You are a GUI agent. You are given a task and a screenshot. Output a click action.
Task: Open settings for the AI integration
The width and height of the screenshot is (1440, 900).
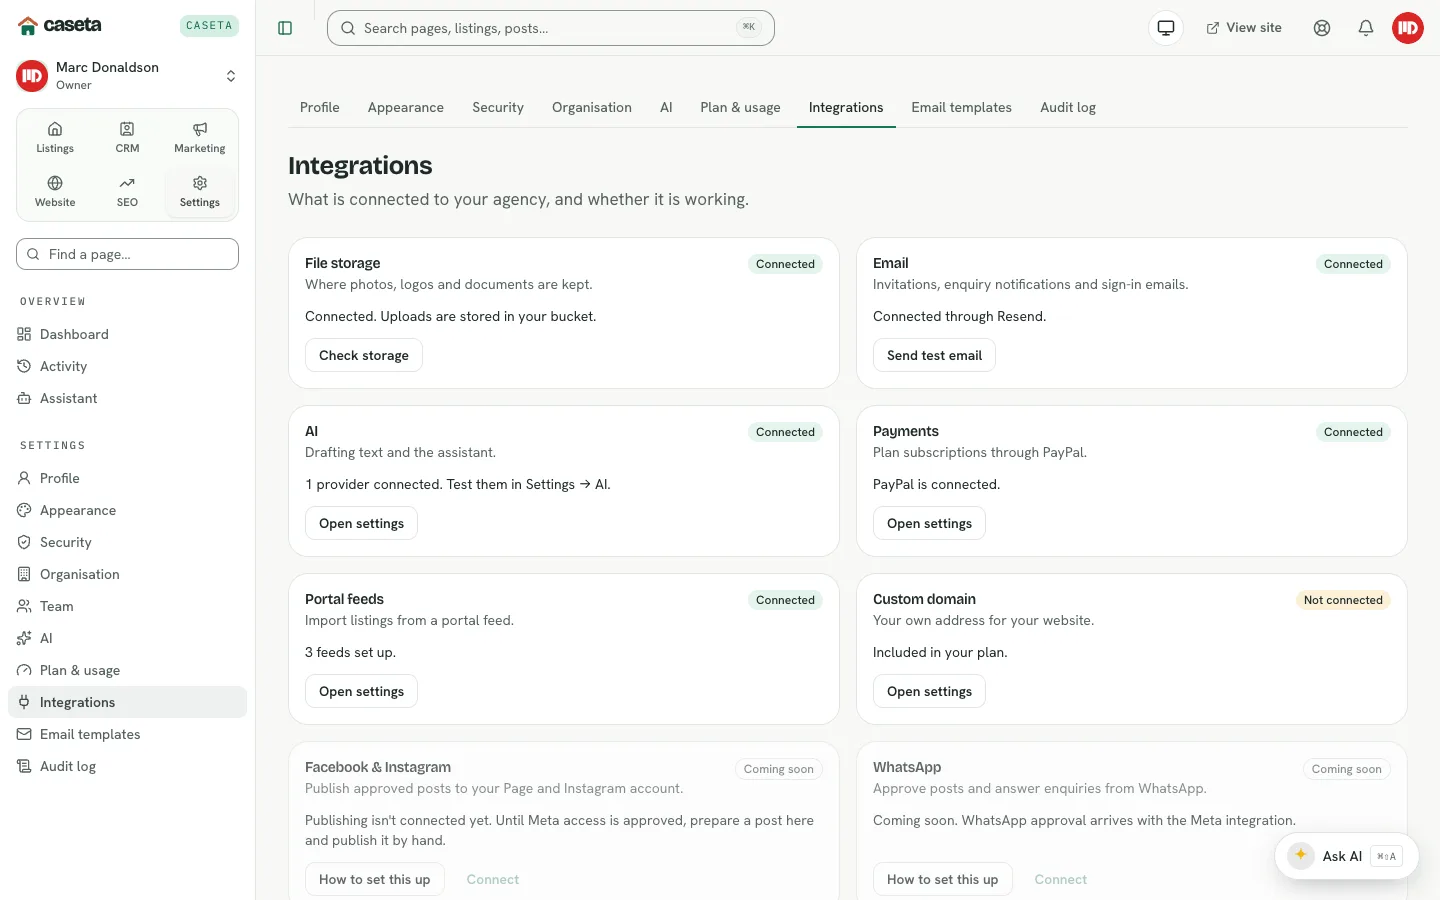coord(361,523)
